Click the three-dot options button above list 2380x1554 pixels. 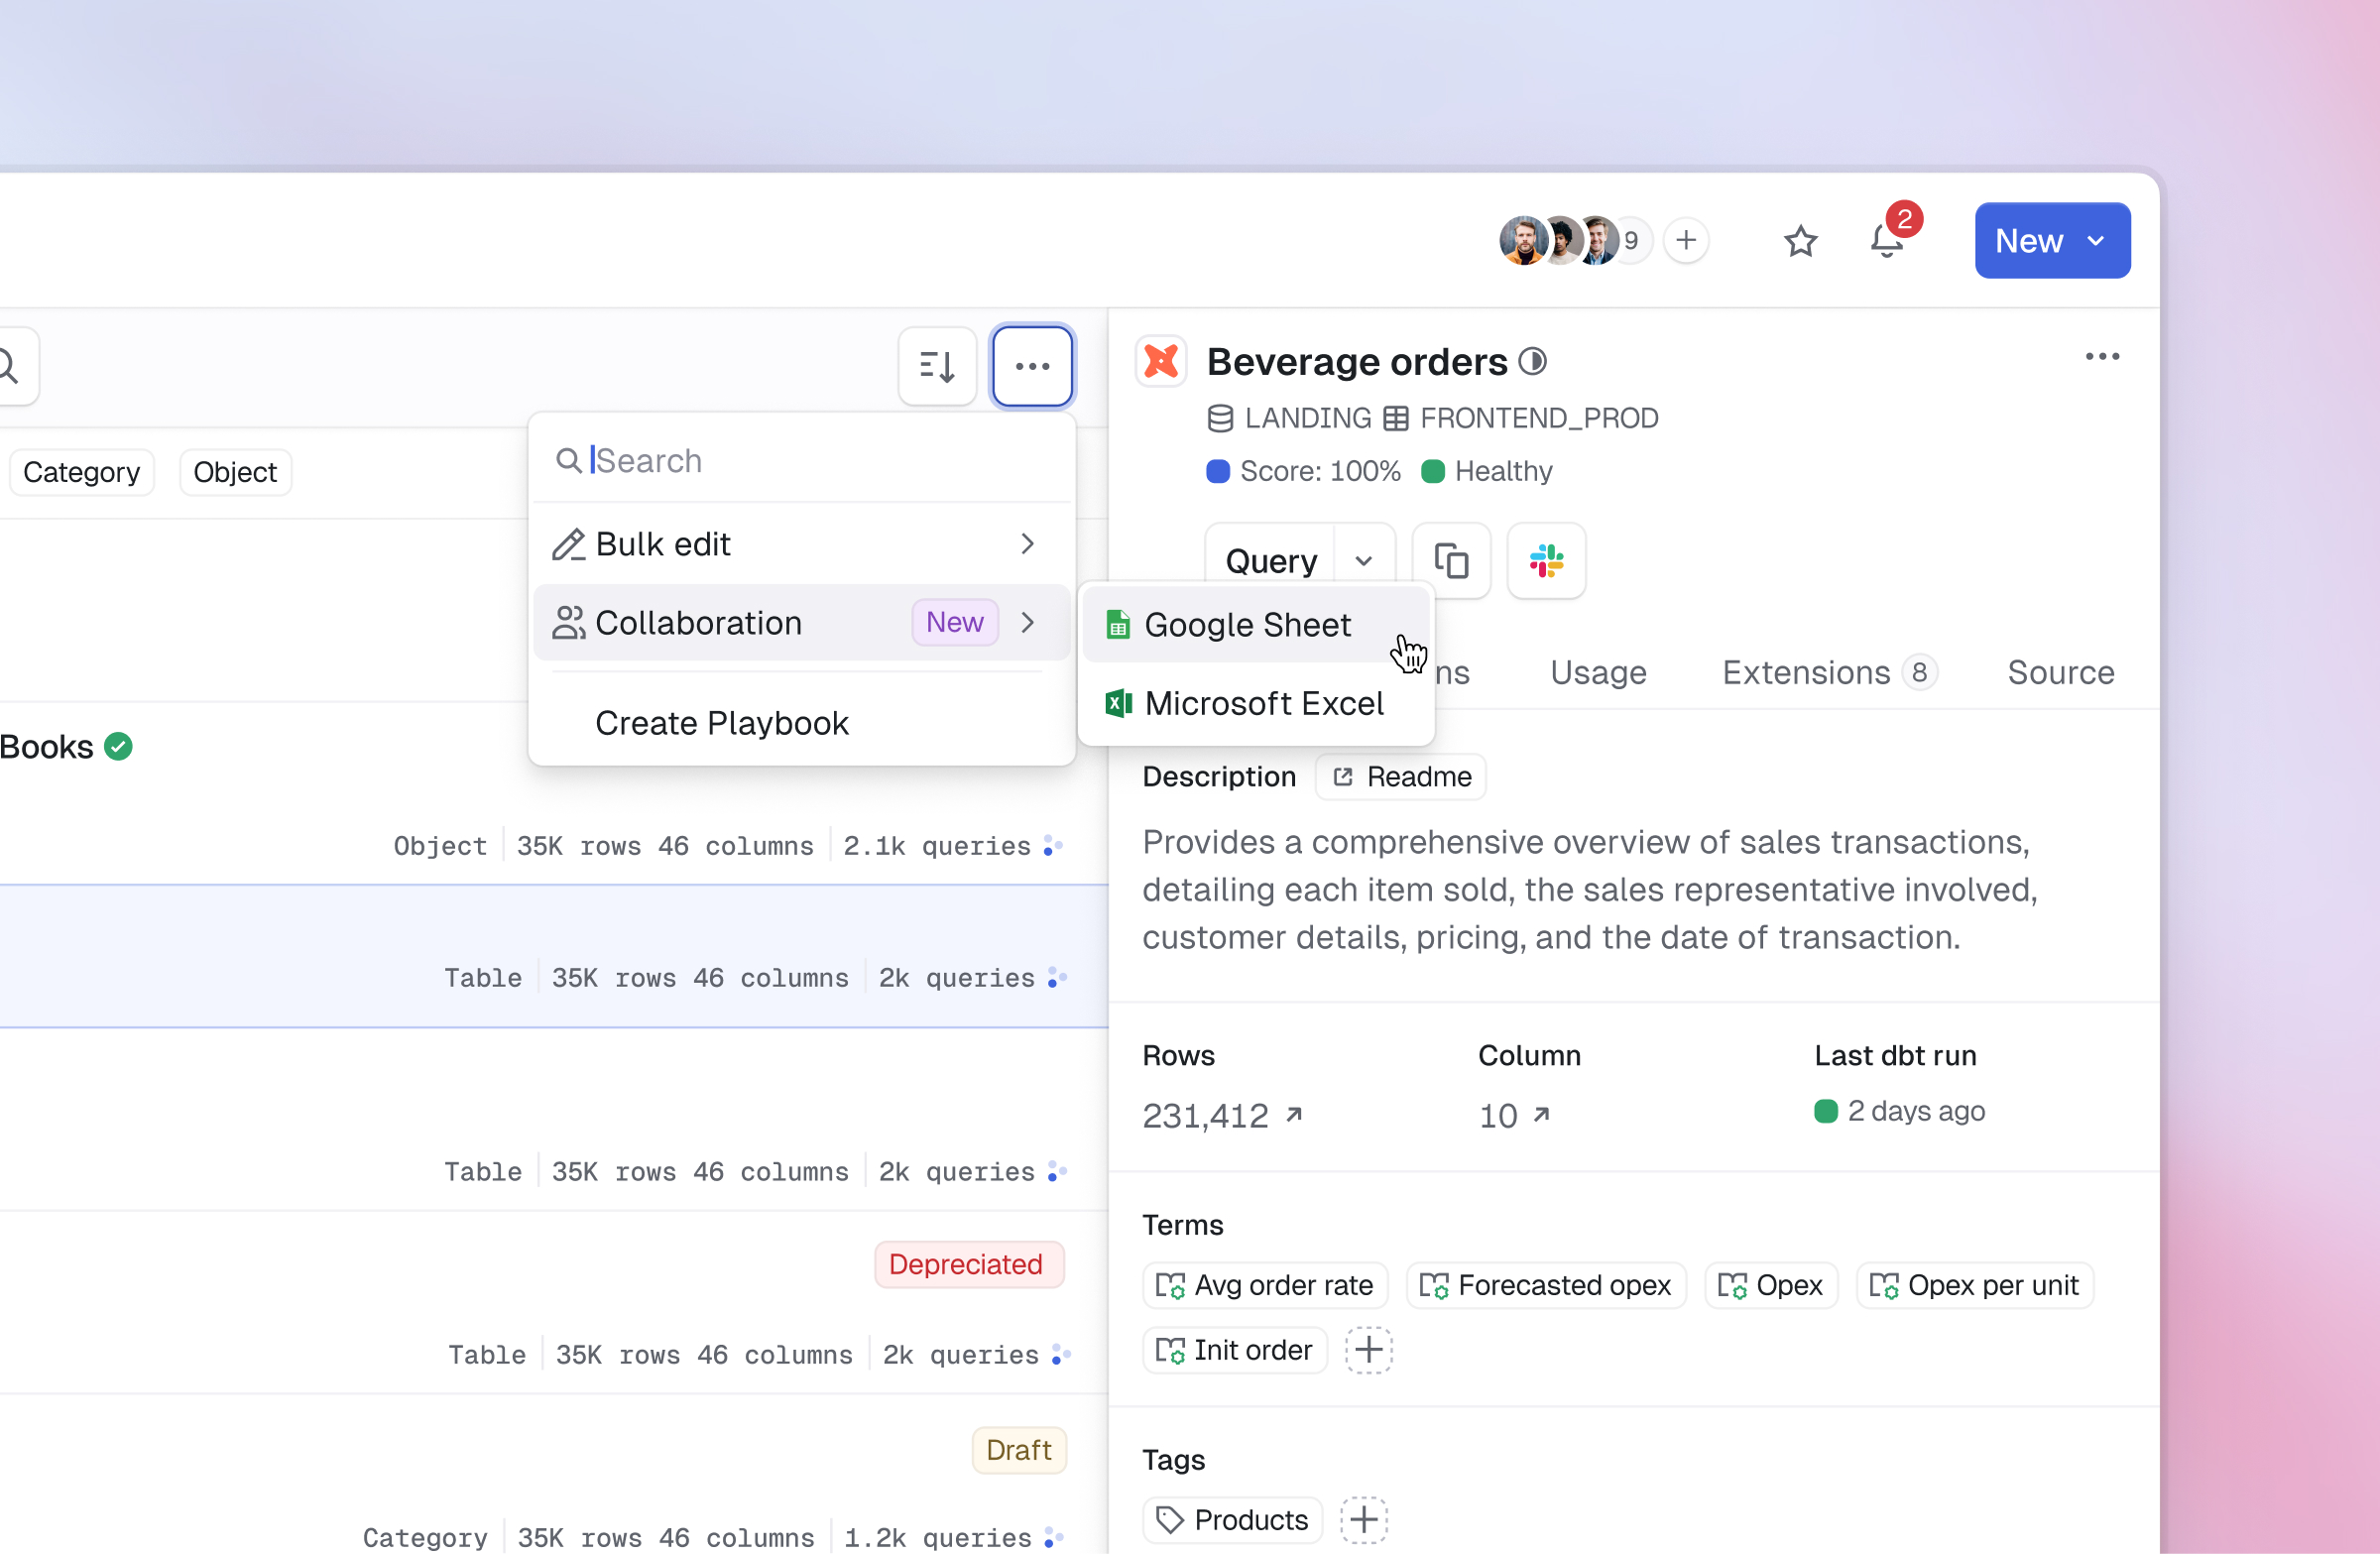click(x=1032, y=366)
